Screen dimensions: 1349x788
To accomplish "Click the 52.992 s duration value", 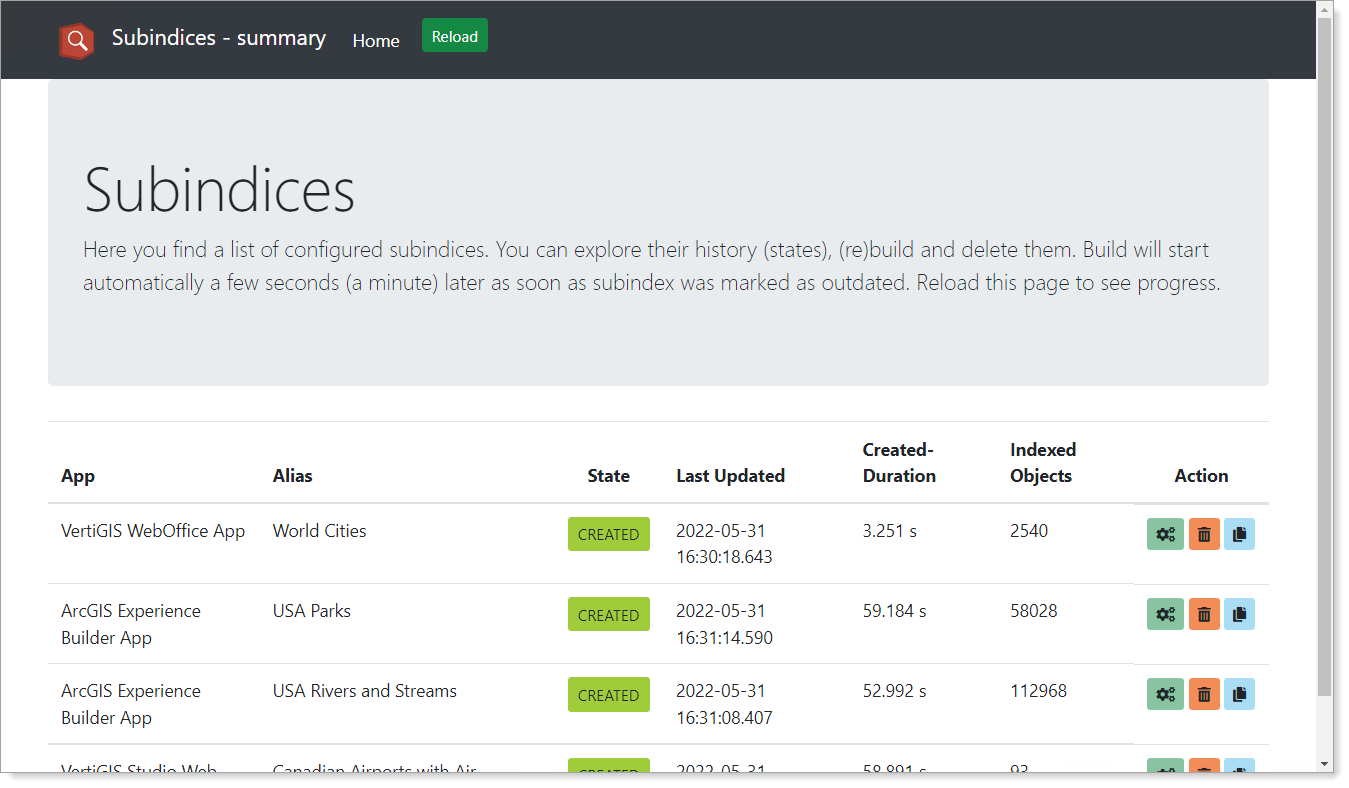I will (x=895, y=691).
